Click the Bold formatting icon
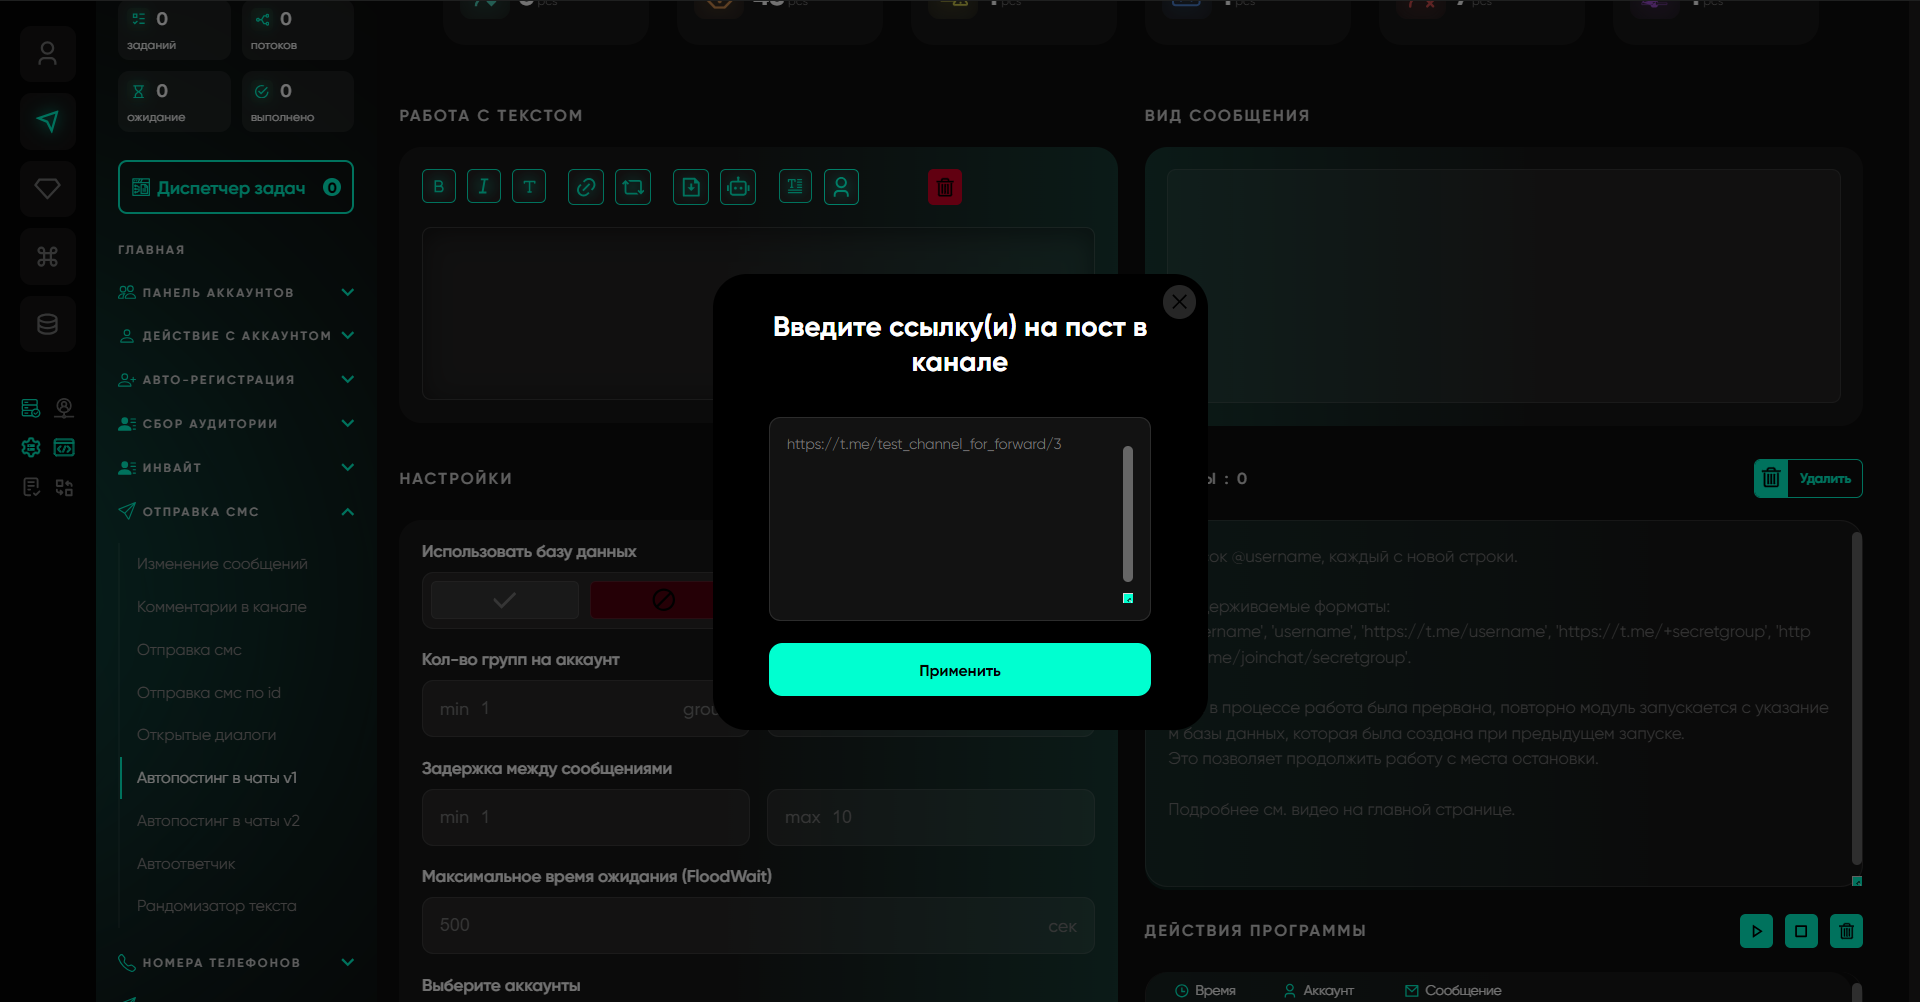 [x=438, y=187]
